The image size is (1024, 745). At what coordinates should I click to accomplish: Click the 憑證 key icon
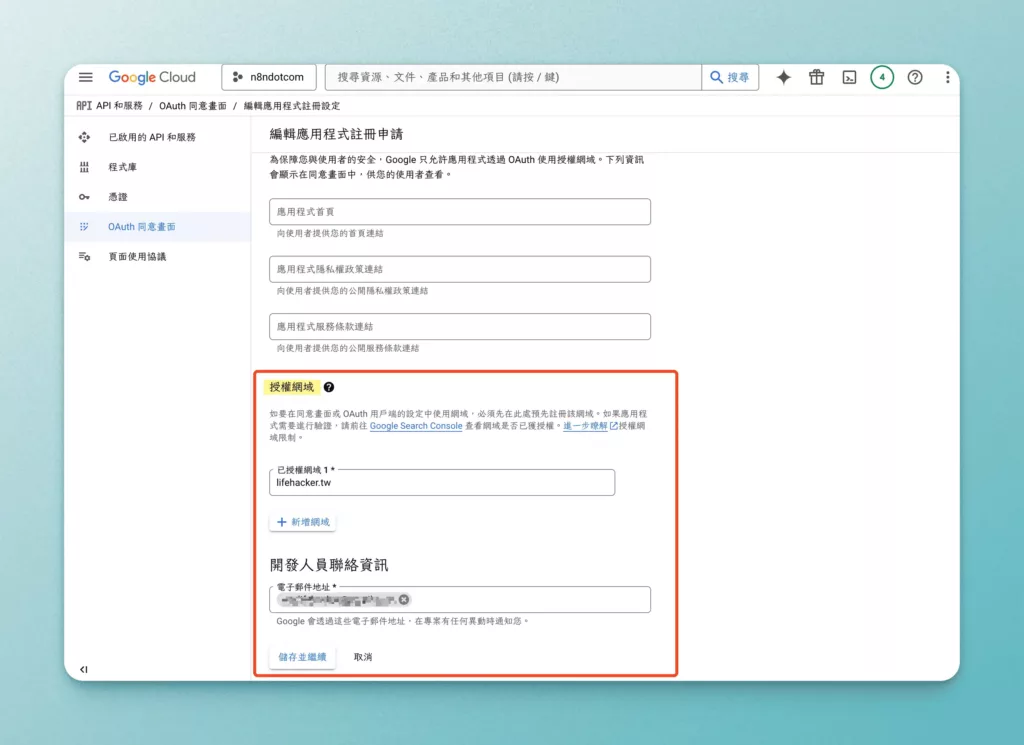(x=84, y=197)
